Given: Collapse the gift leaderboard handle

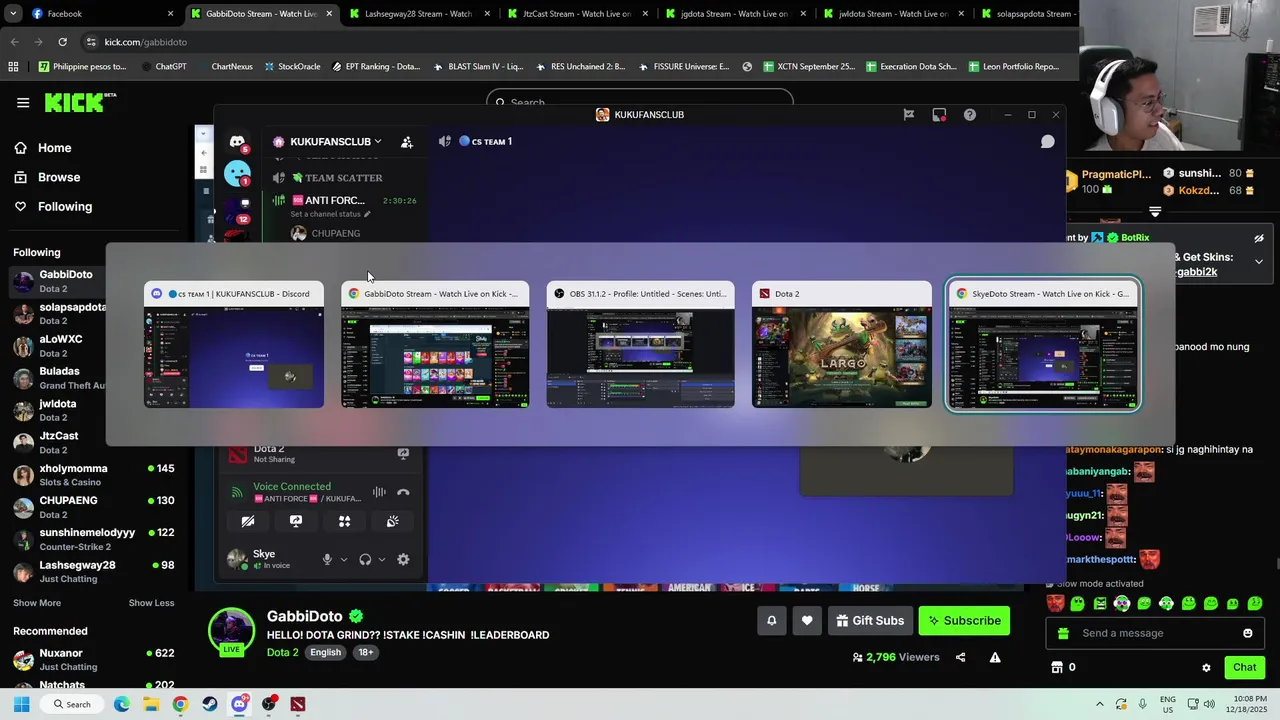Looking at the screenshot, I should pyautogui.click(x=1155, y=212).
